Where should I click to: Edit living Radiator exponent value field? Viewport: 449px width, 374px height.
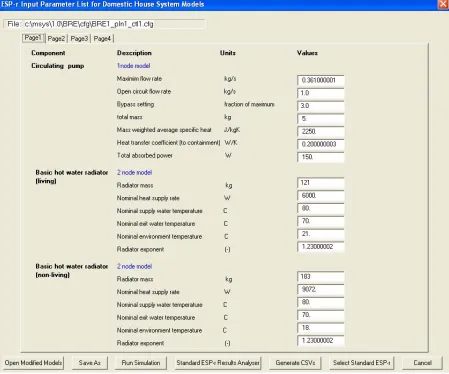tap(320, 247)
